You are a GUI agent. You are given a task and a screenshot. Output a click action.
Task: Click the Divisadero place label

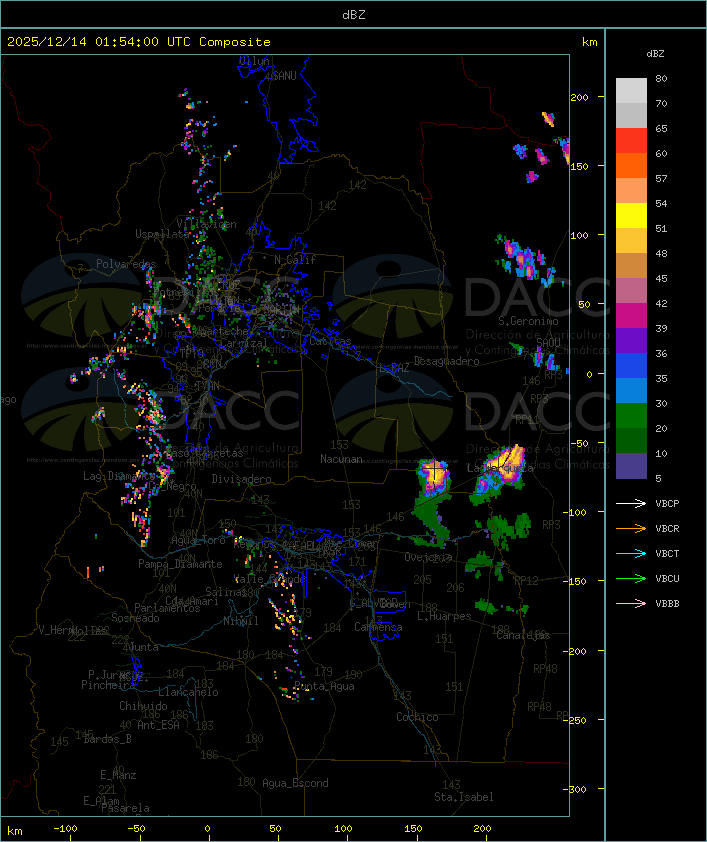pyautogui.click(x=242, y=479)
